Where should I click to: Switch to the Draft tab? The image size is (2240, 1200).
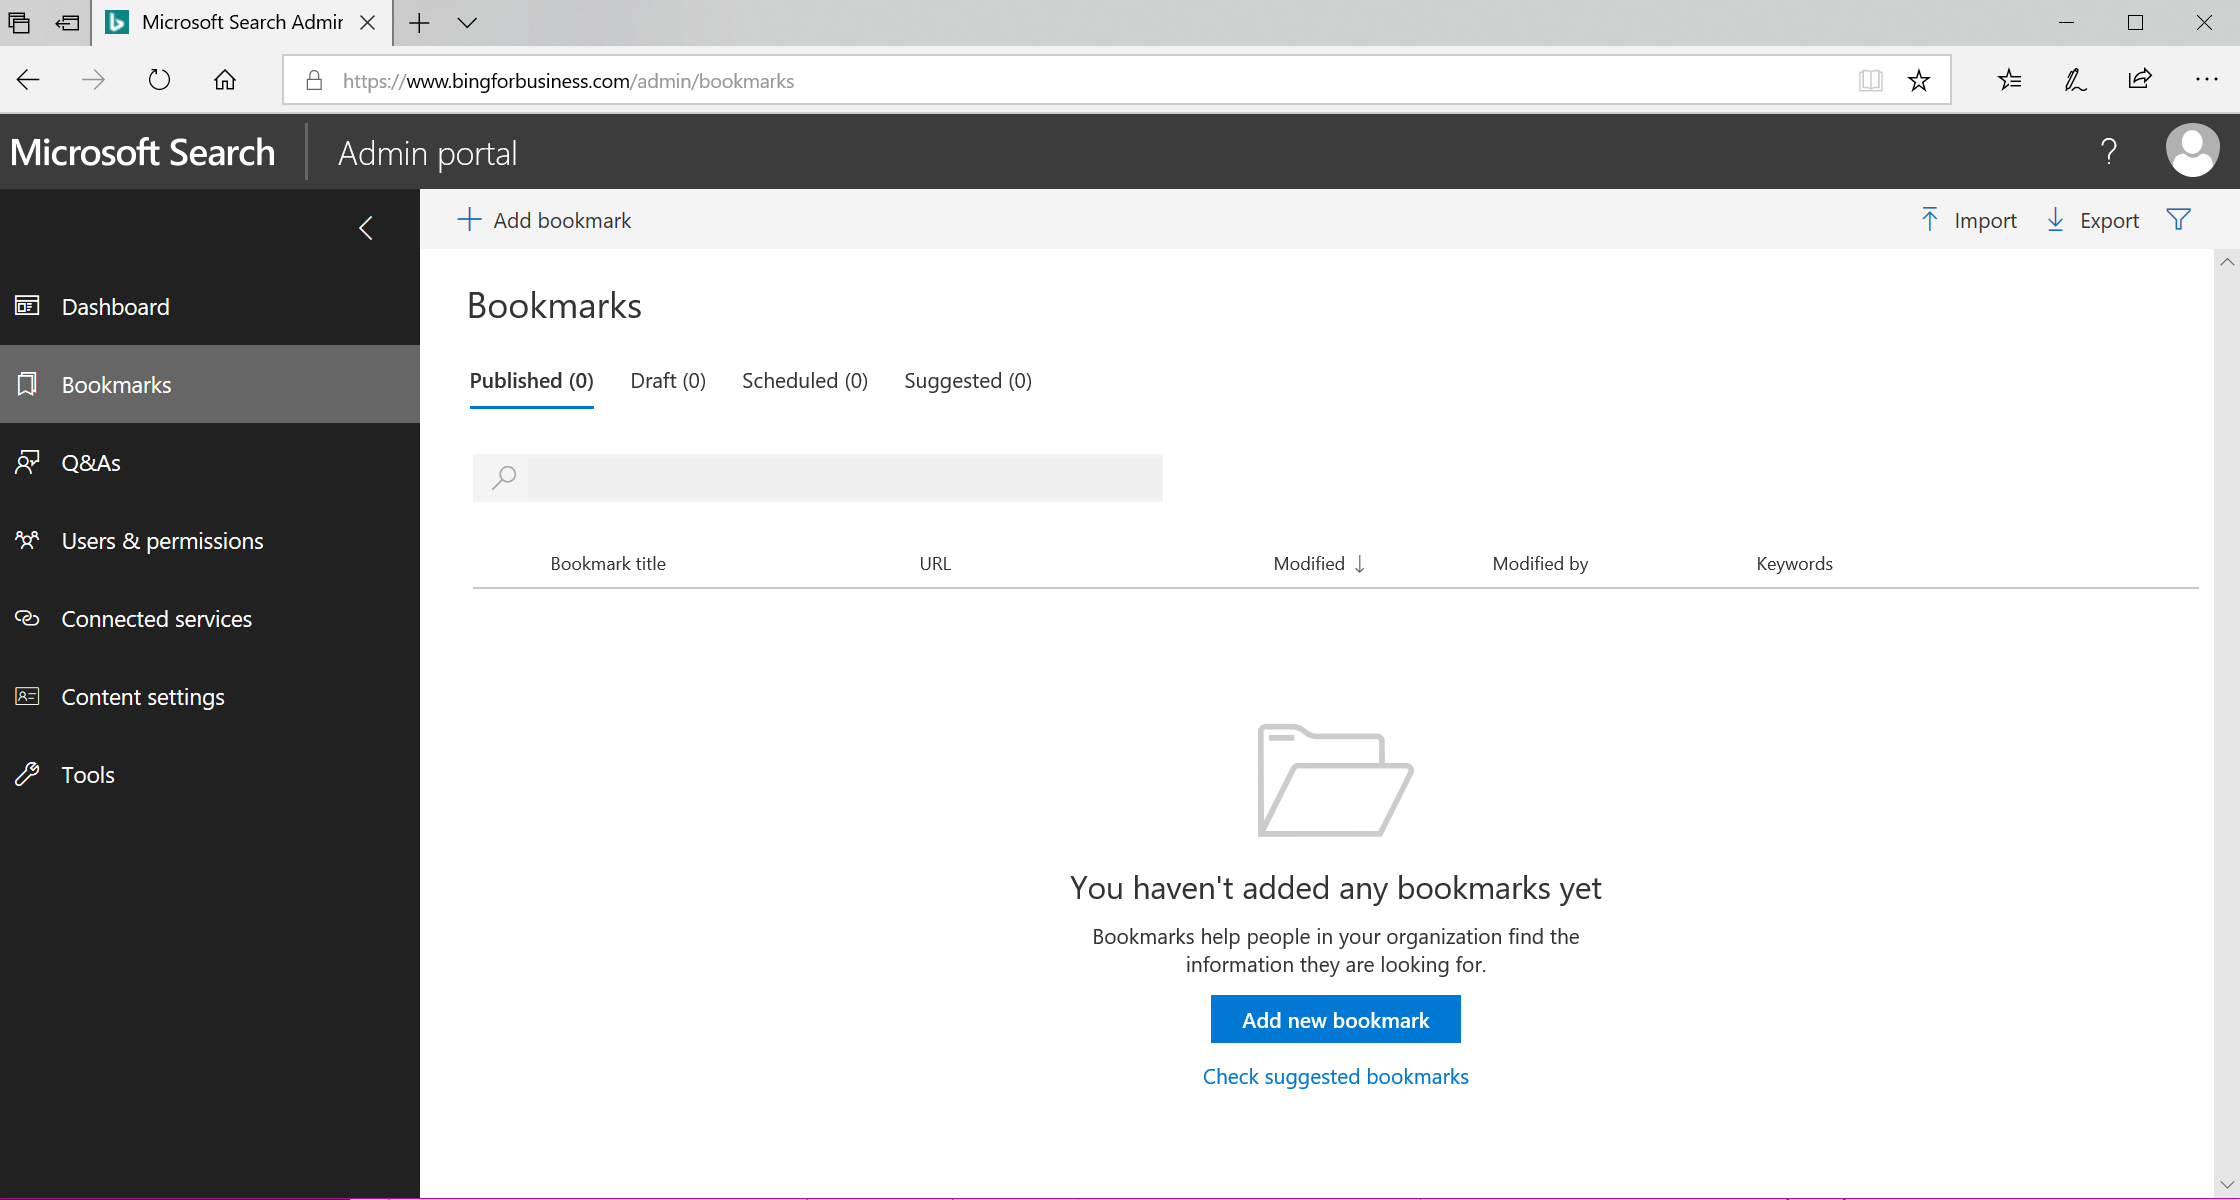point(667,380)
